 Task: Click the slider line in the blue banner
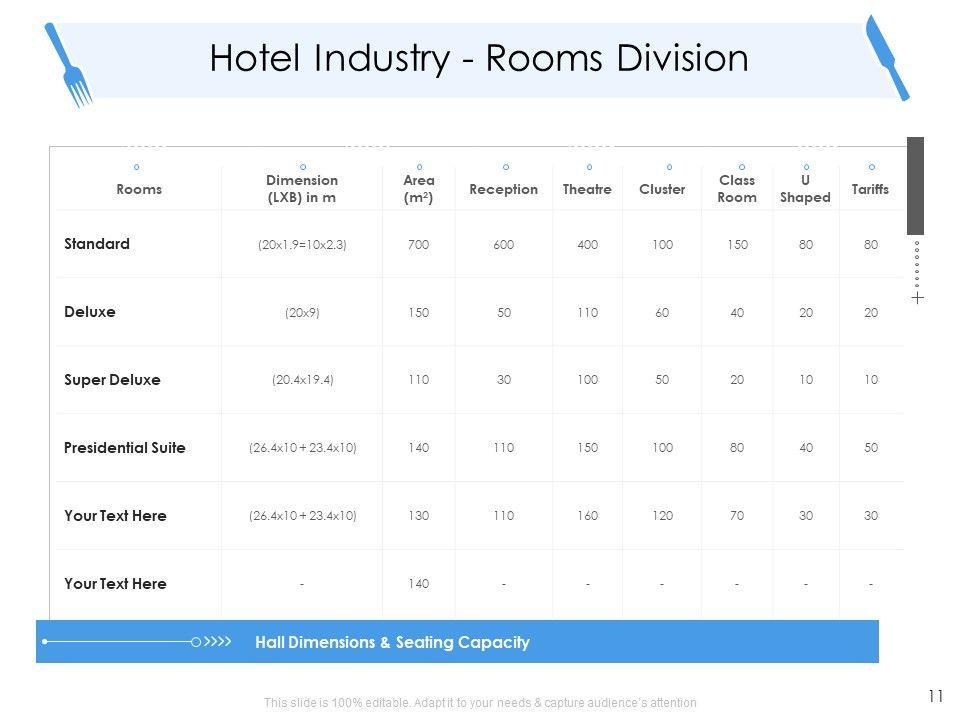[x=118, y=642]
